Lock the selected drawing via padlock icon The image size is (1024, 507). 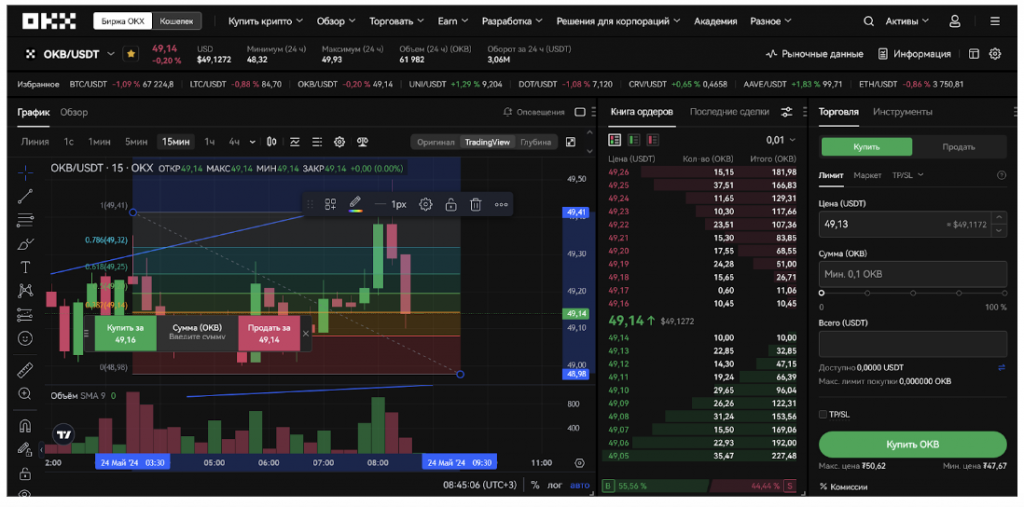(x=451, y=204)
